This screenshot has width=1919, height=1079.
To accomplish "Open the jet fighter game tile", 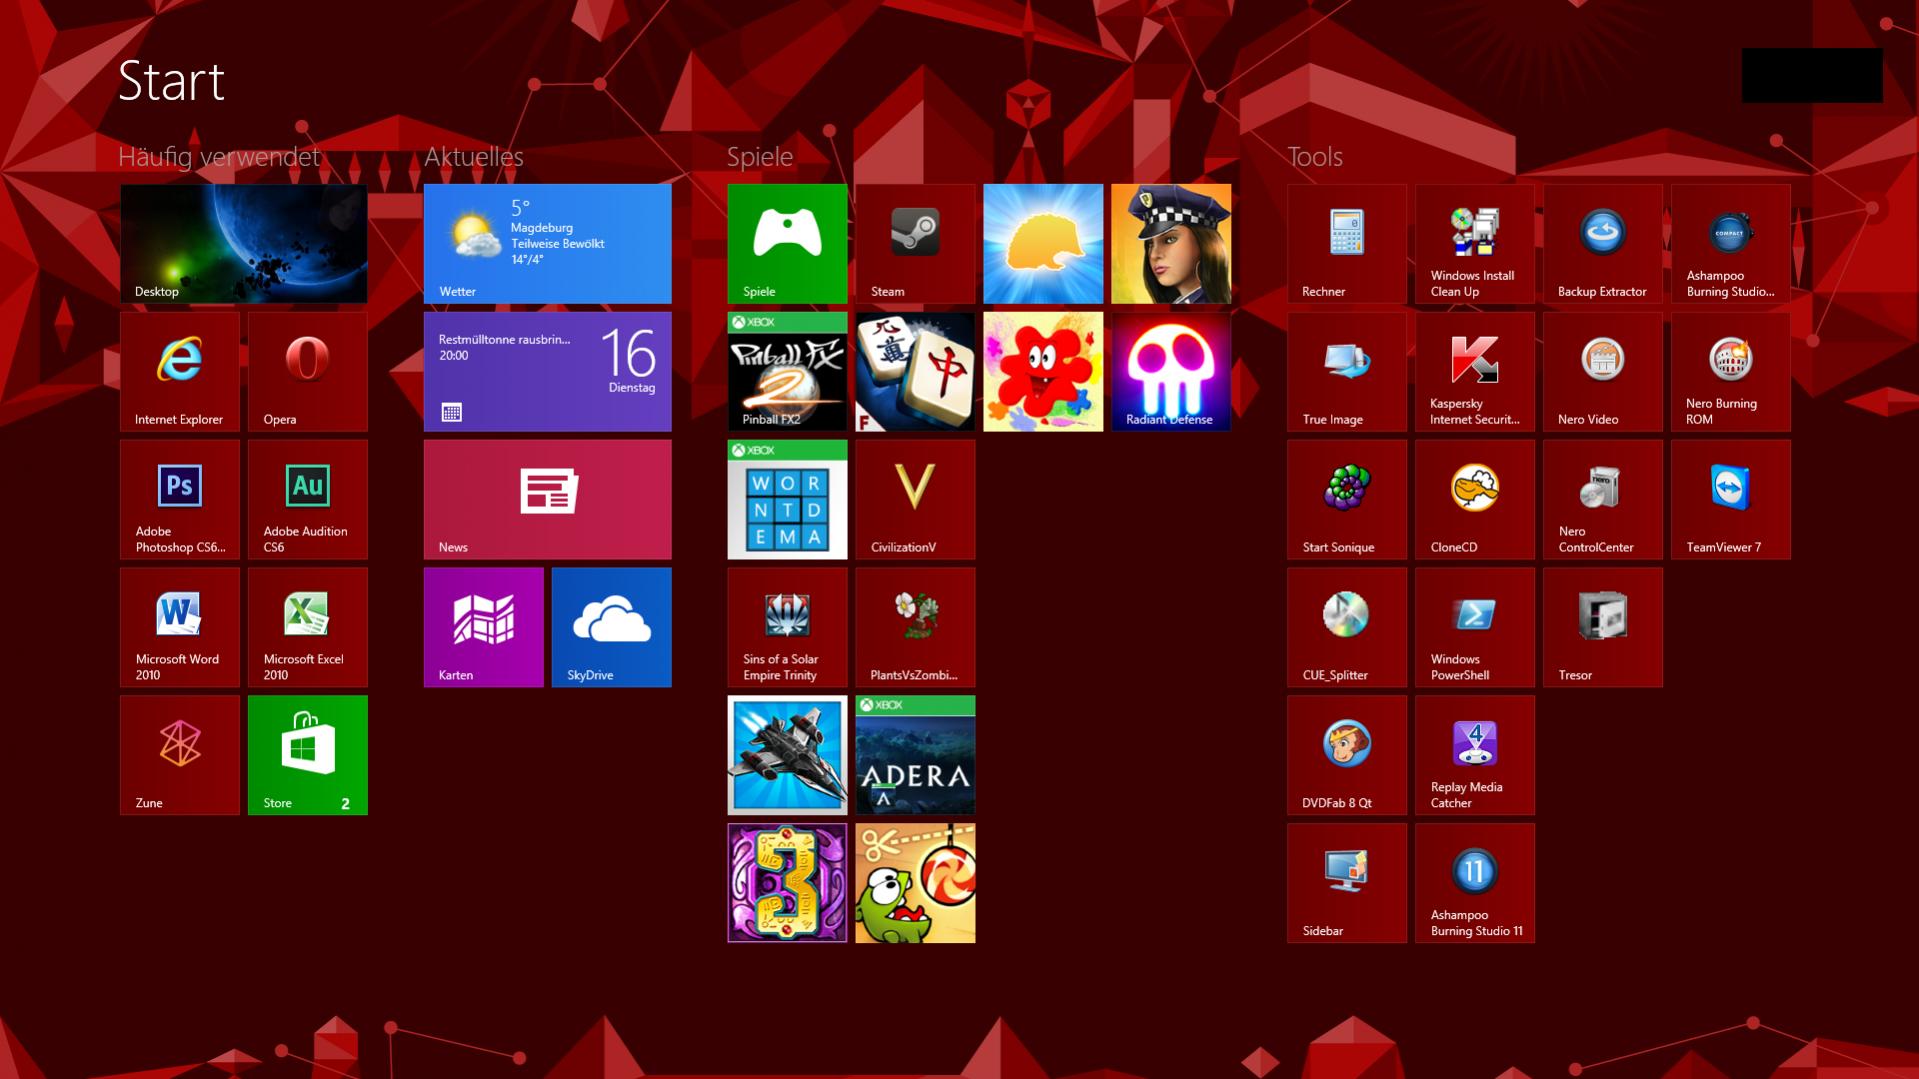I will click(788, 755).
